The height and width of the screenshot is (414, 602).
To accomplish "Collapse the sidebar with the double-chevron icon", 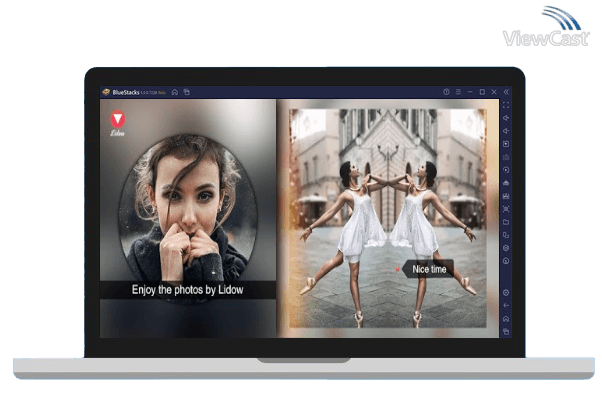I will [506, 92].
